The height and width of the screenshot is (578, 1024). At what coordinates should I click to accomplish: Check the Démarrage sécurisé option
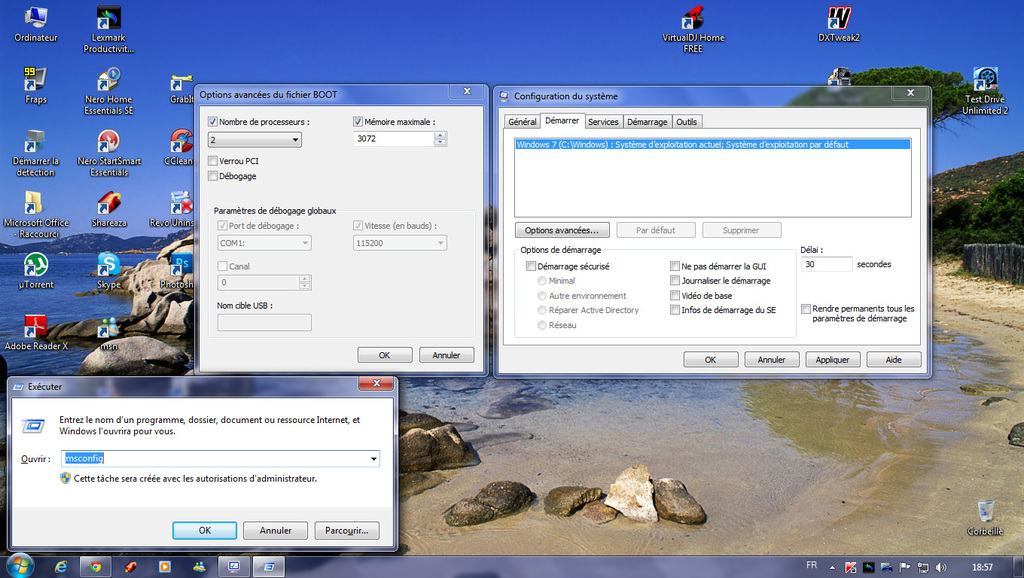click(531, 267)
